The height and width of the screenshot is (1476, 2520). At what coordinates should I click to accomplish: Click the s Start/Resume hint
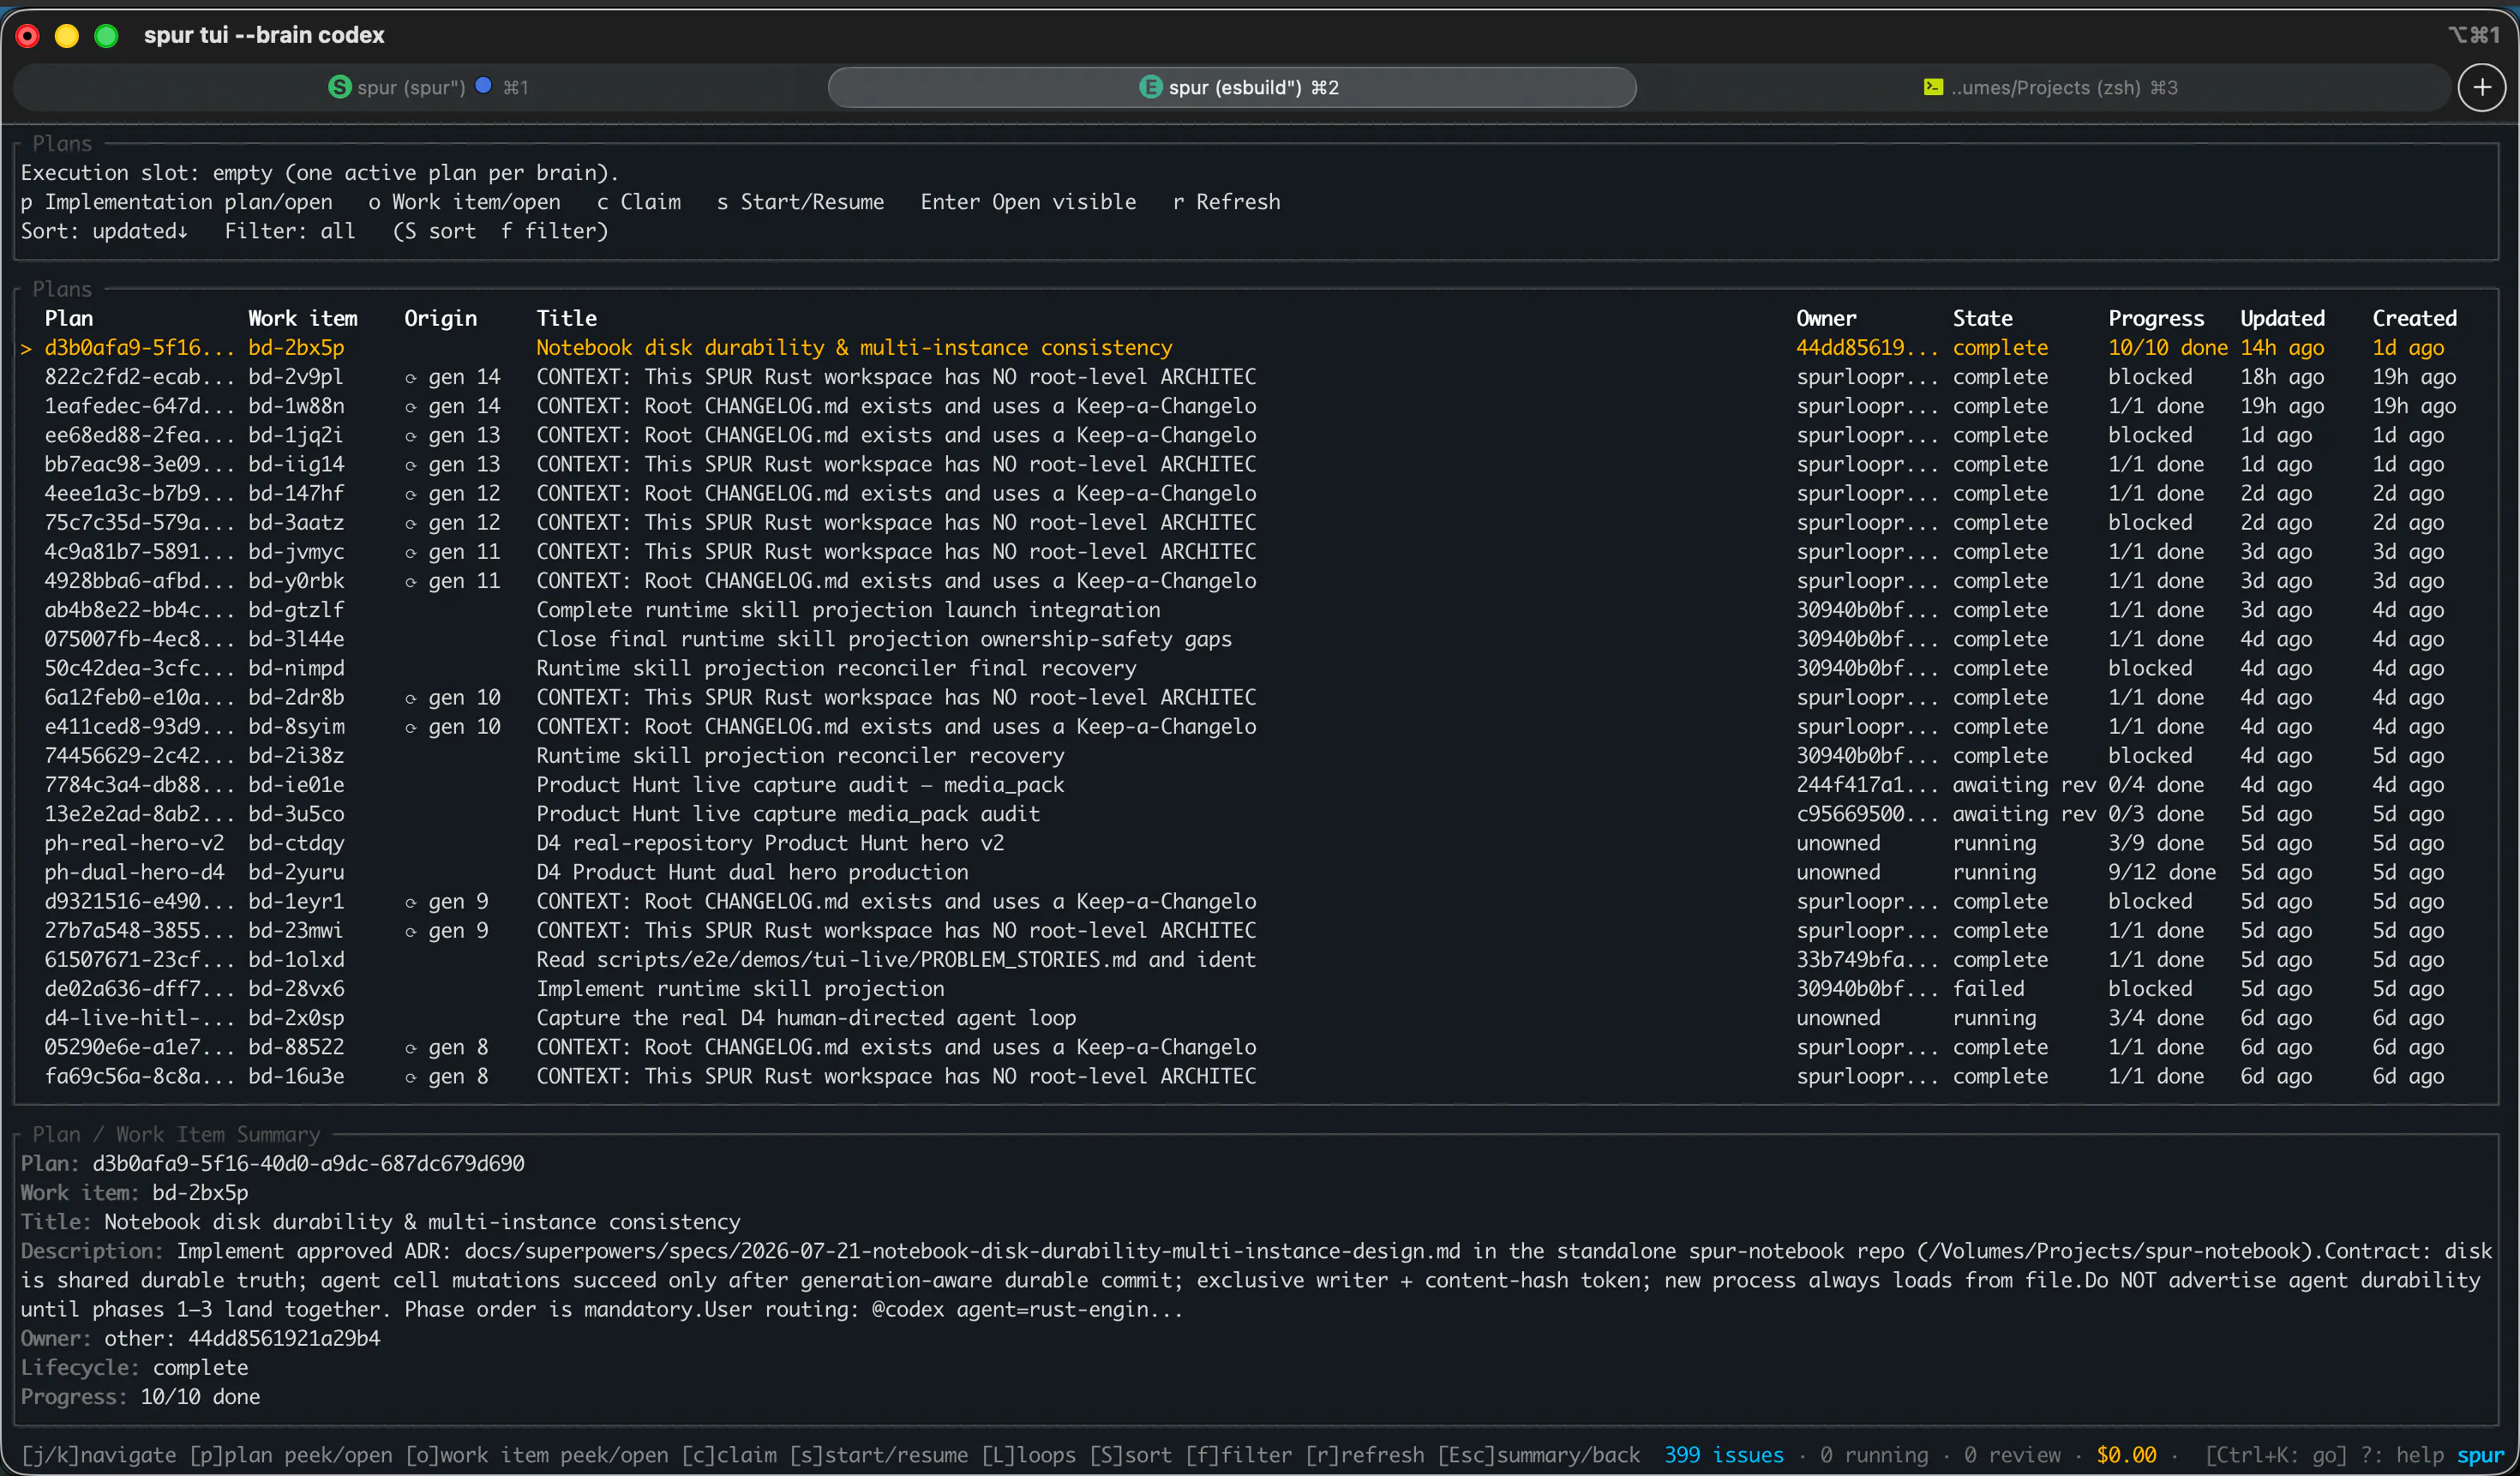pos(800,202)
